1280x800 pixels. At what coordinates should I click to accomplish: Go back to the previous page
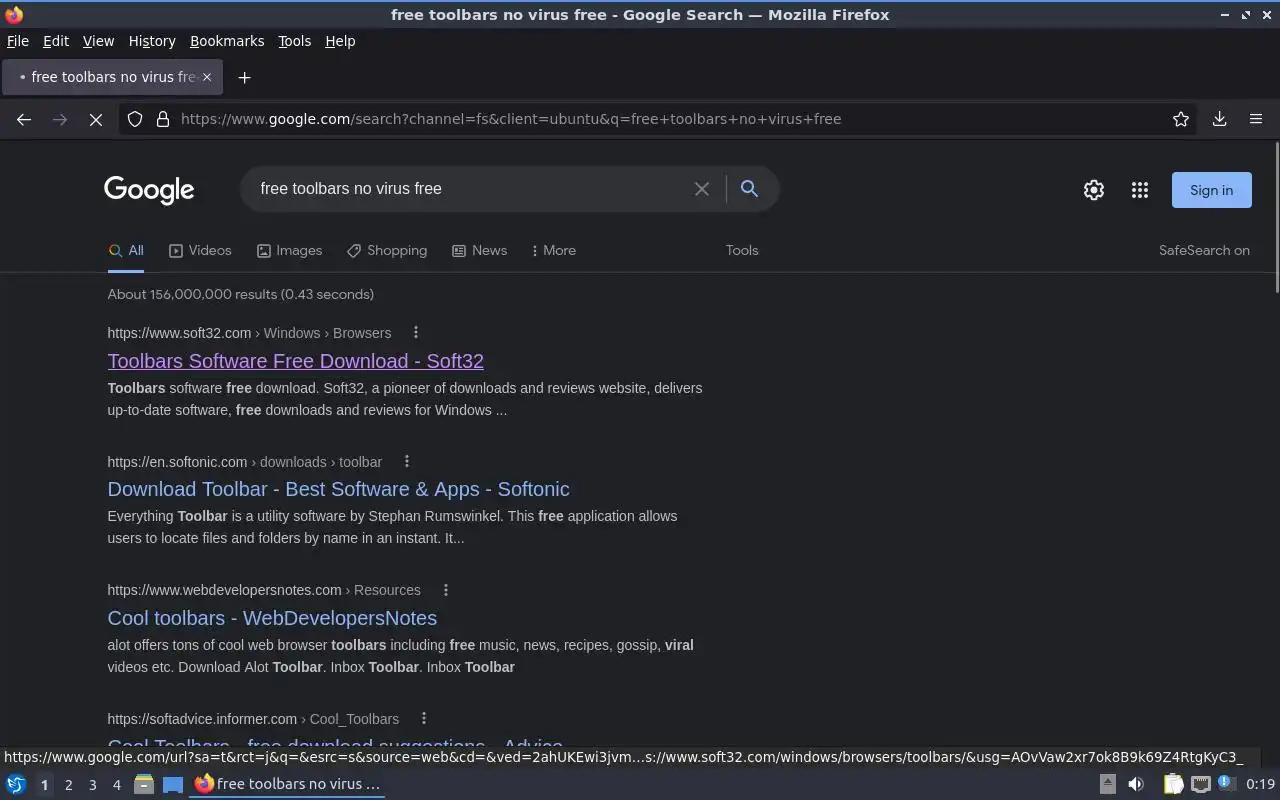coord(24,119)
